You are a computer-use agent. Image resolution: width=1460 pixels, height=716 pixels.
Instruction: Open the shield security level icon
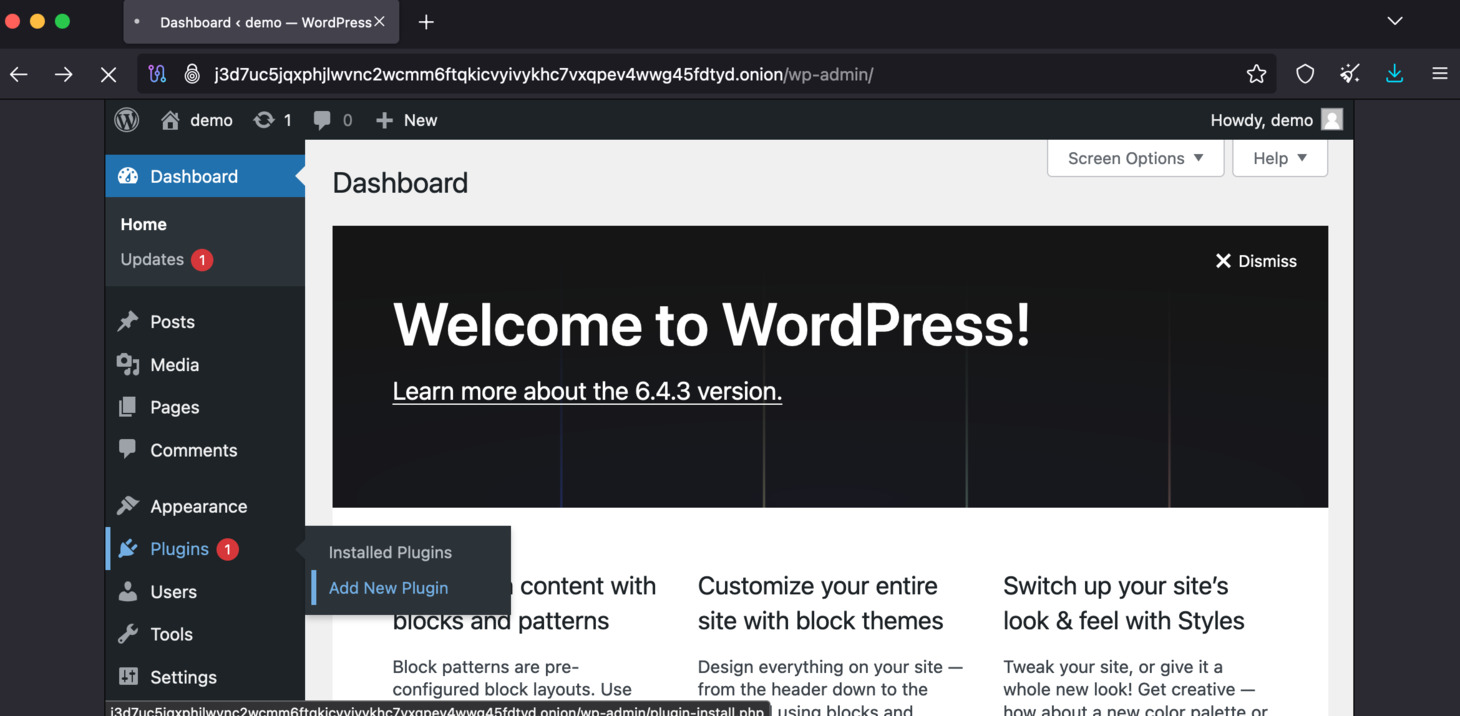coord(1305,74)
